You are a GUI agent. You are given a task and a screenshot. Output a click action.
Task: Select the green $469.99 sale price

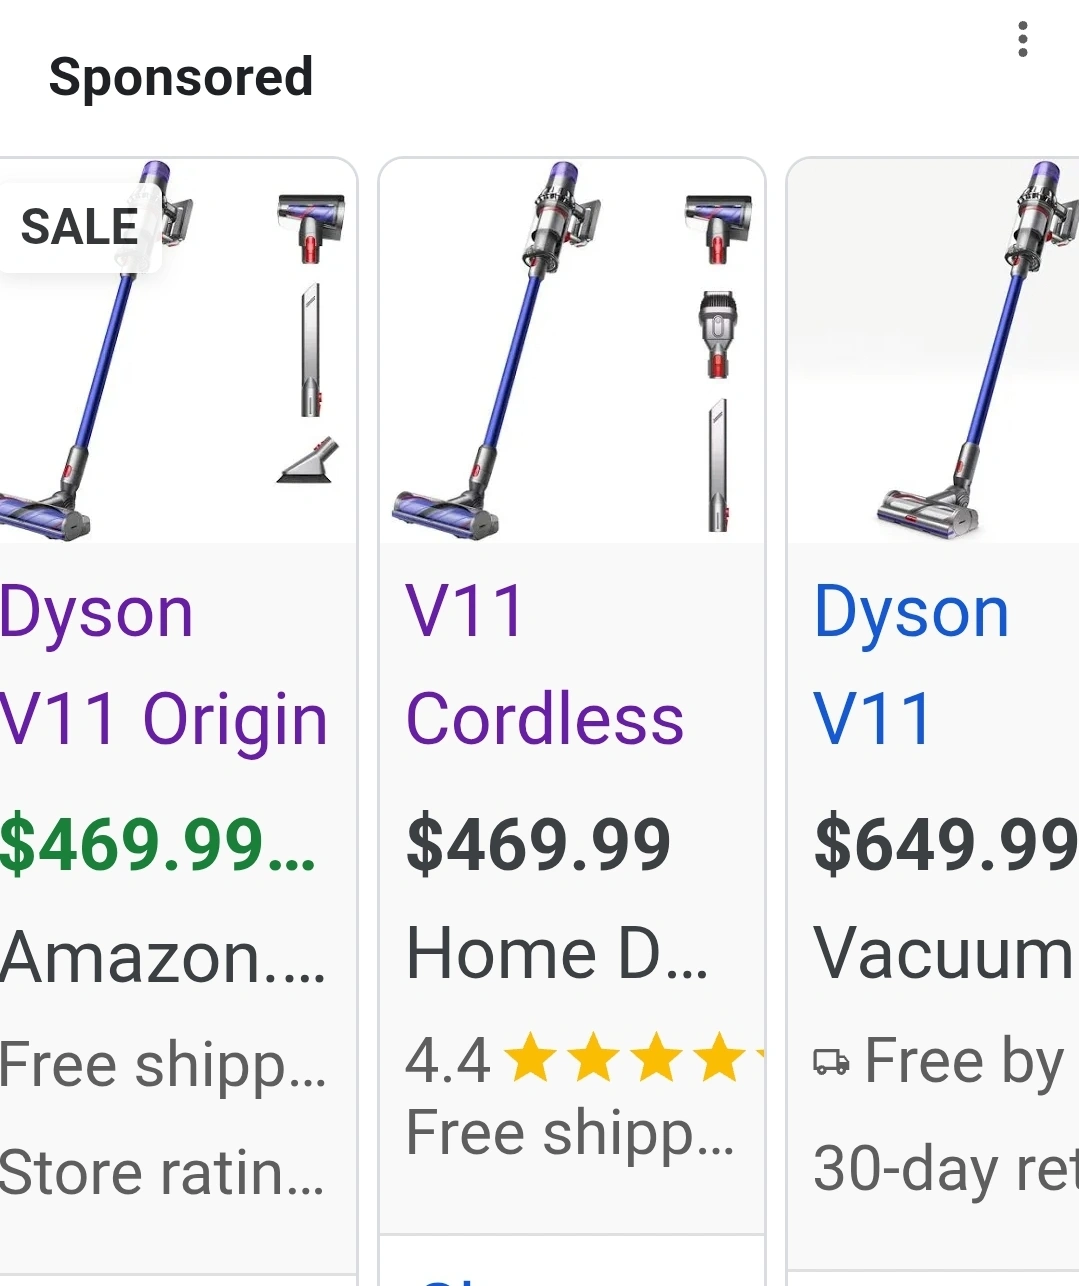click(158, 845)
